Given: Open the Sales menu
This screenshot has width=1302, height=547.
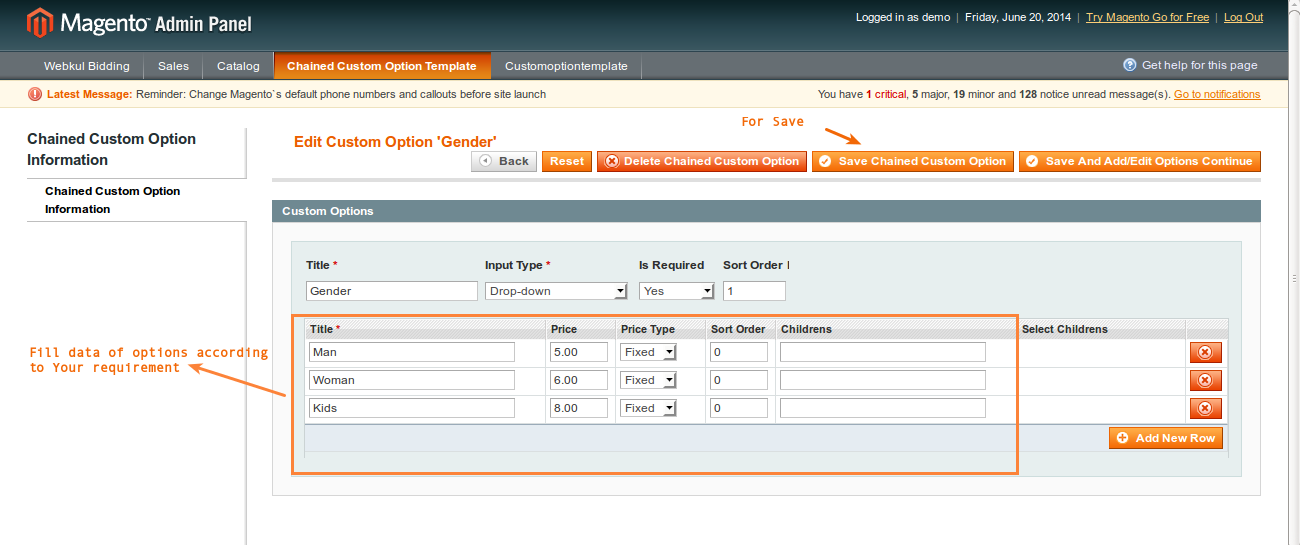Looking at the screenshot, I should (x=173, y=66).
